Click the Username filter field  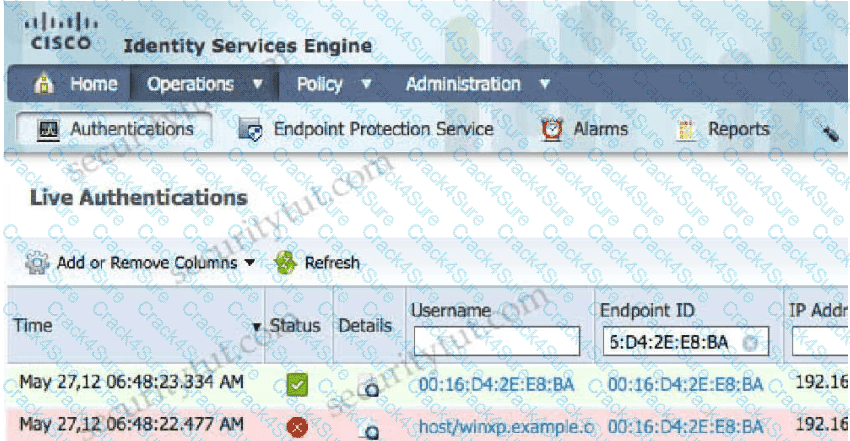coord(495,341)
